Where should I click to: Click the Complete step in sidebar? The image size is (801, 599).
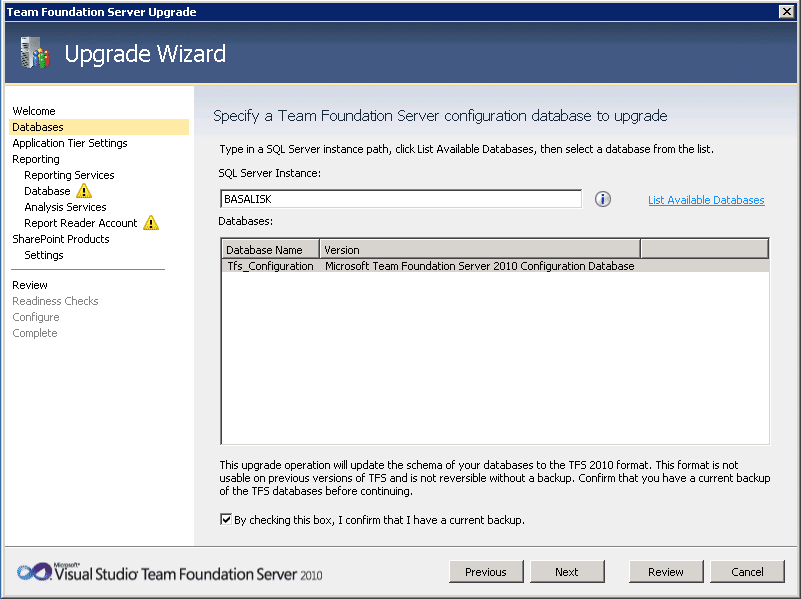(35, 333)
